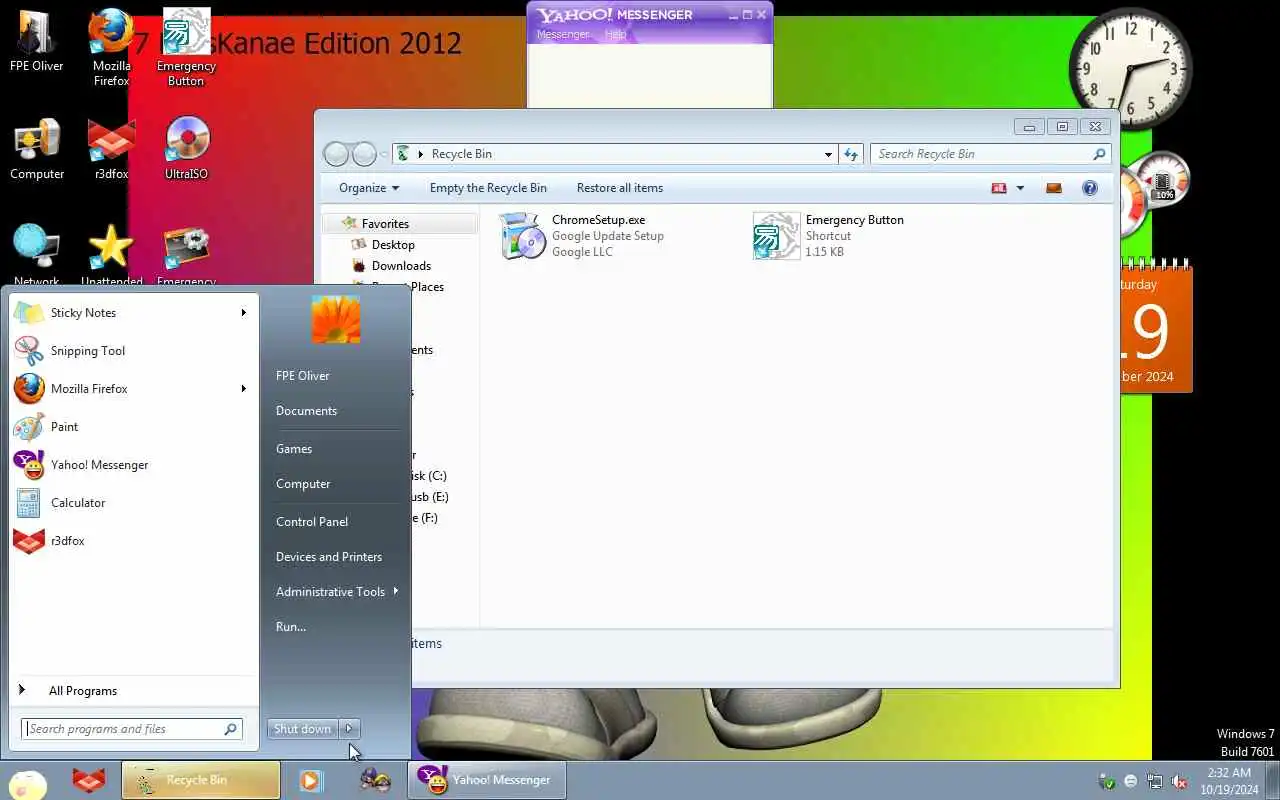Select the Unattended star desktop icon

pos(111,256)
